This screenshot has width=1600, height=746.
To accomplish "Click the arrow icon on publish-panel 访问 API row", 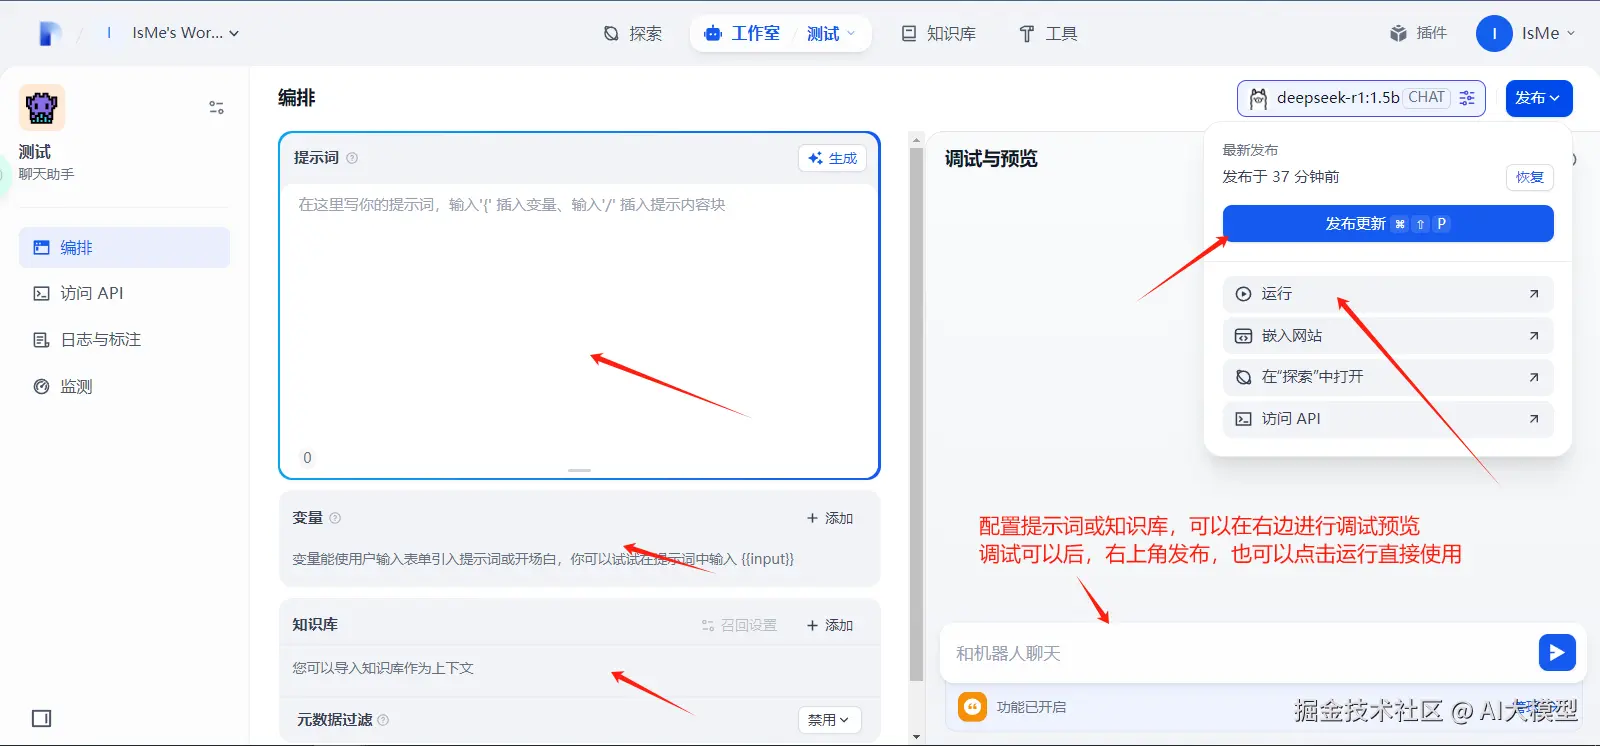I will 1534,419.
